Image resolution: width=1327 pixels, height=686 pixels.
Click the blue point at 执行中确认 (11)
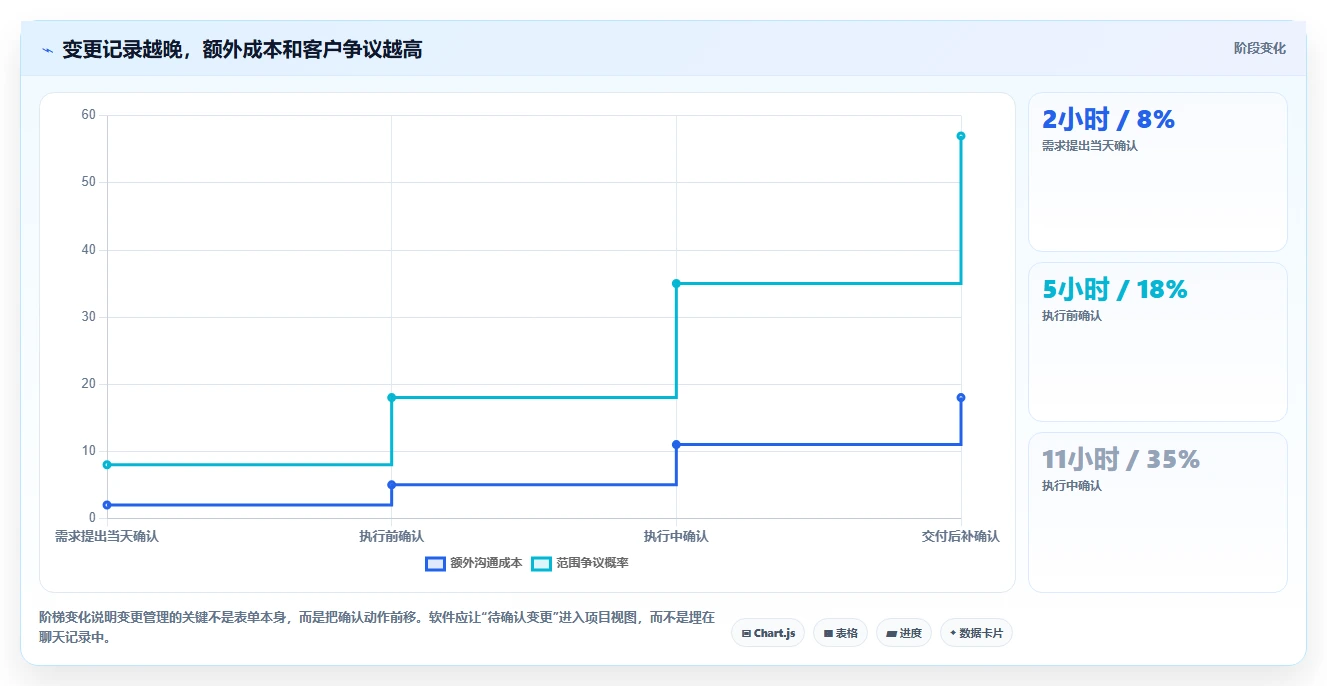[x=676, y=444]
